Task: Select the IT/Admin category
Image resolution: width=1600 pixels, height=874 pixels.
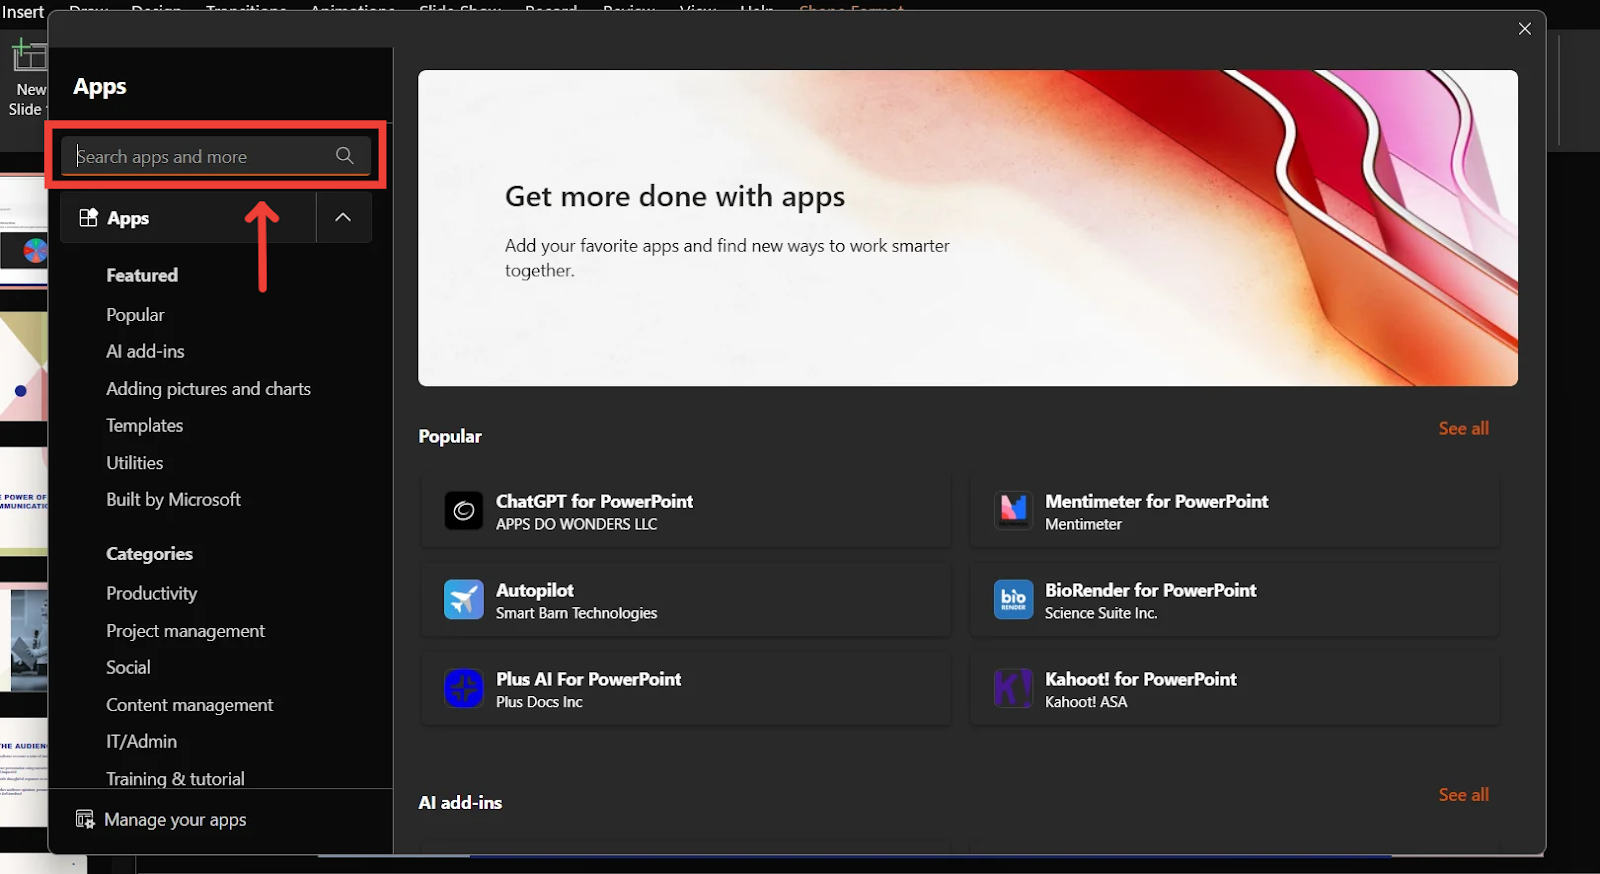Action: point(141,741)
